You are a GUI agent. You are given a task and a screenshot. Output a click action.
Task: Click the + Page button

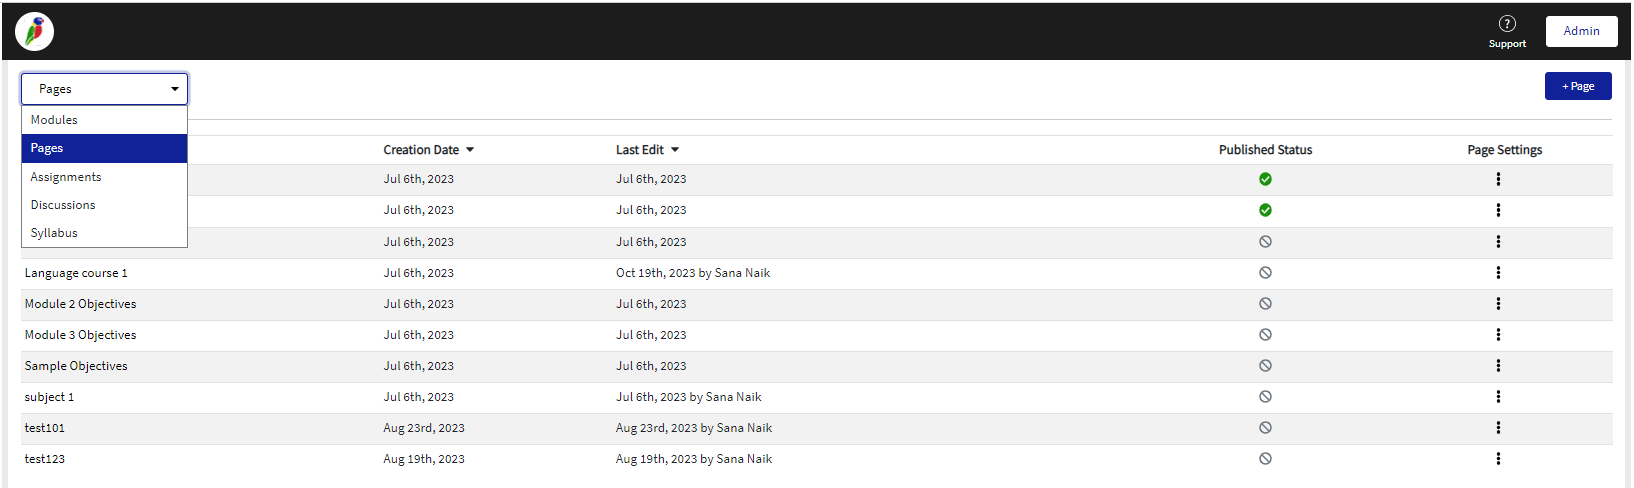tap(1578, 86)
